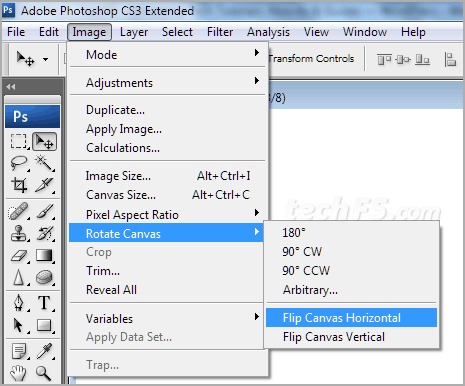
Task: Rotate canvas 90° CCW
Action: pos(351,271)
